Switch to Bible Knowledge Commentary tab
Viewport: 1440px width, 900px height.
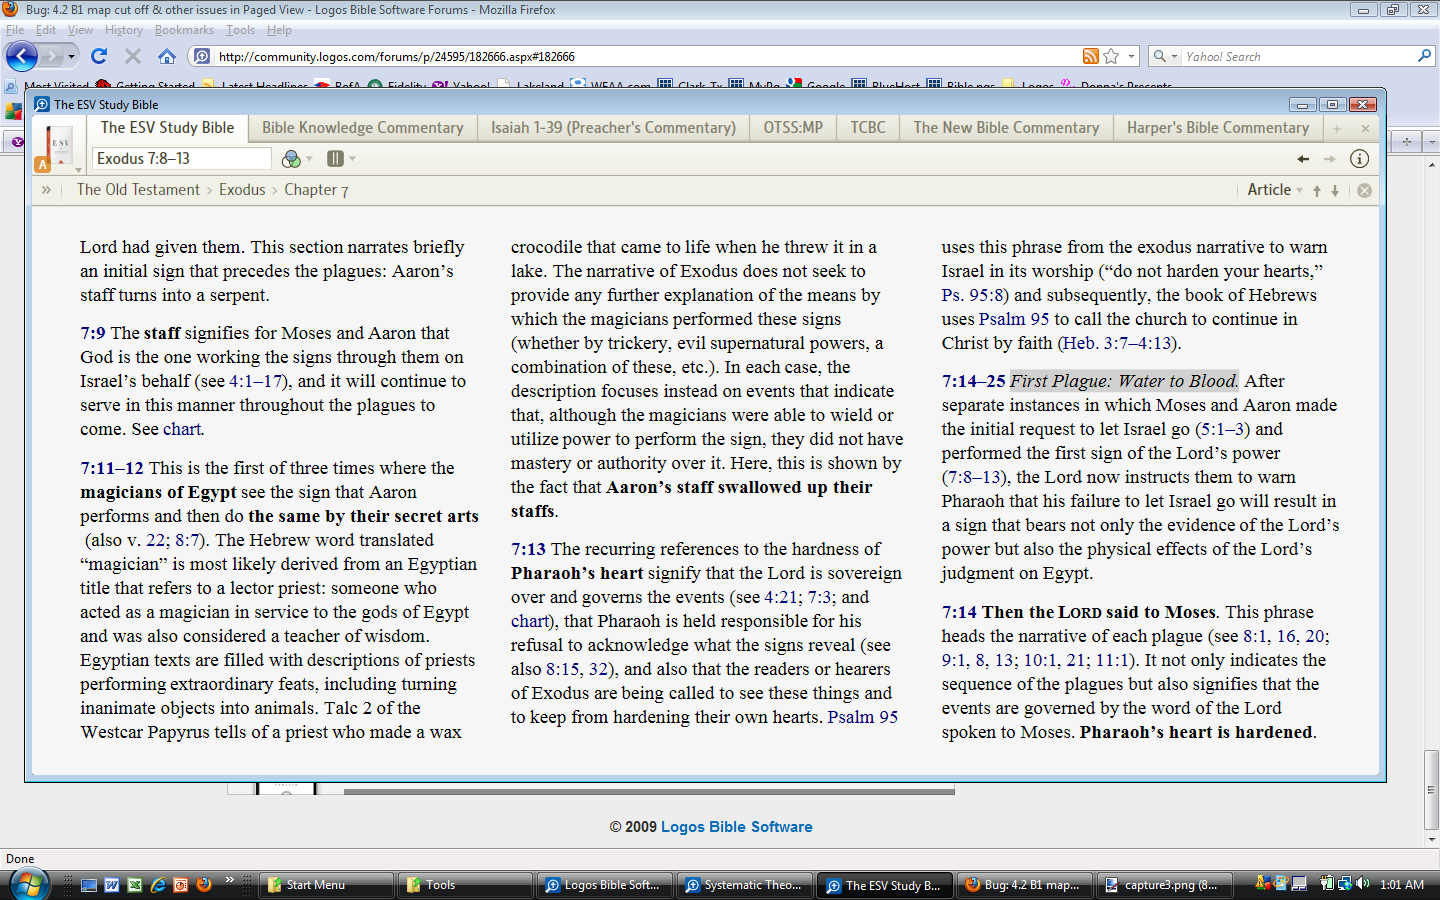(x=362, y=128)
